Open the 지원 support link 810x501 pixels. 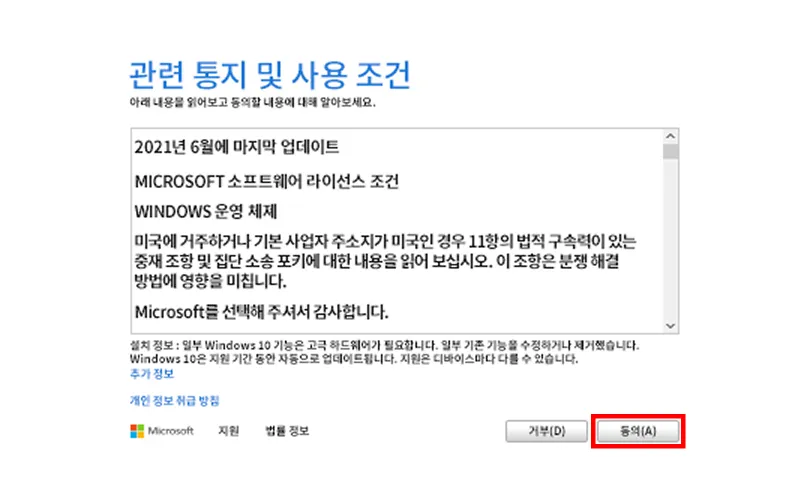click(228, 431)
